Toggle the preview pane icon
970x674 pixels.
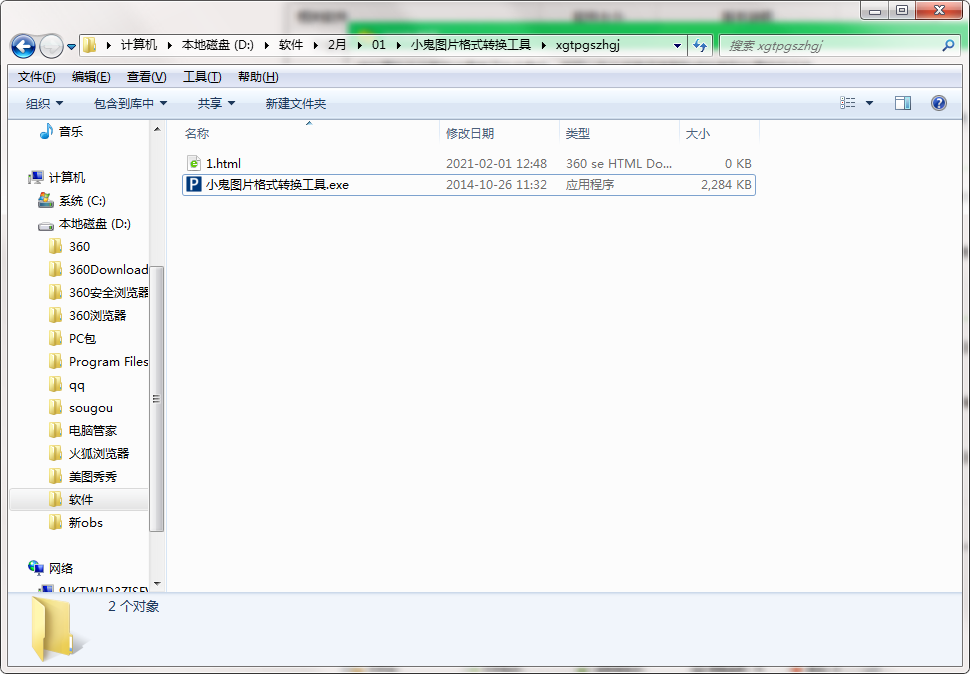(903, 103)
